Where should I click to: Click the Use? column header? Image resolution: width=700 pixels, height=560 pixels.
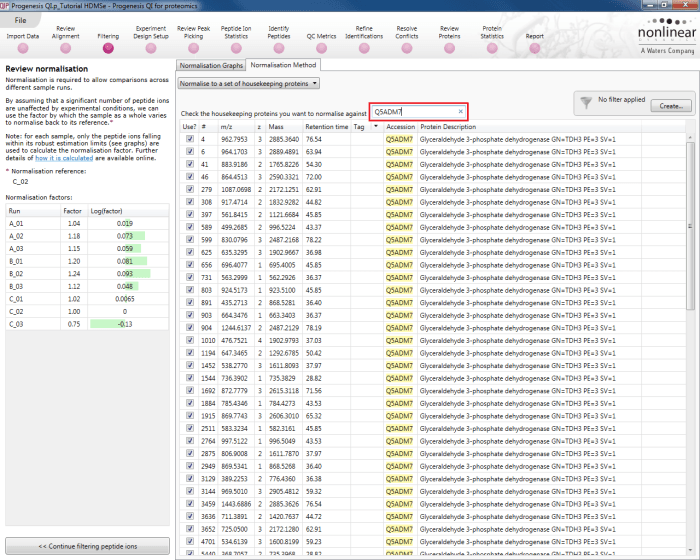[189, 127]
